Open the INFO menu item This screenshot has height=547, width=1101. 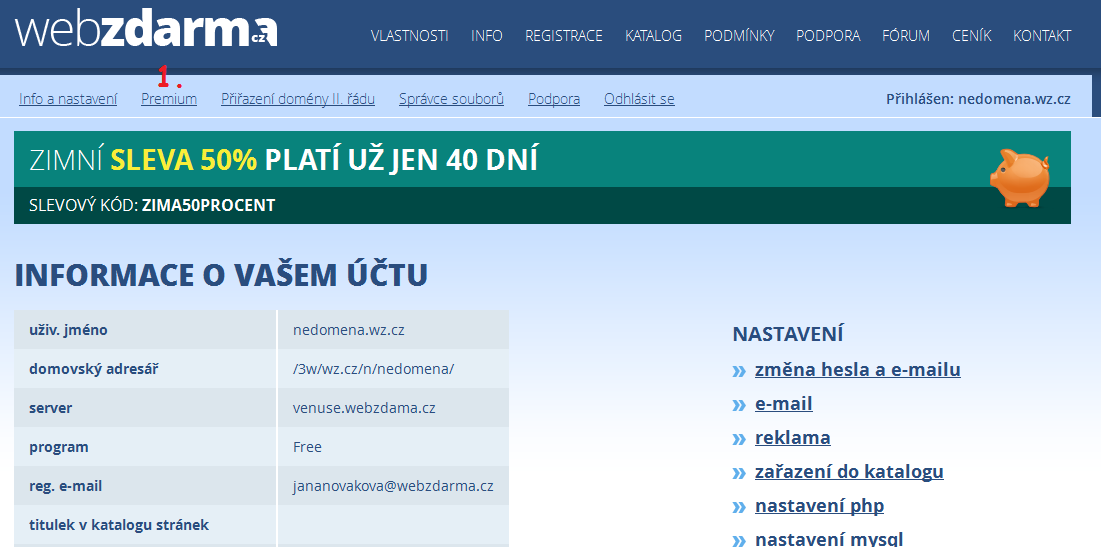(x=487, y=35)
